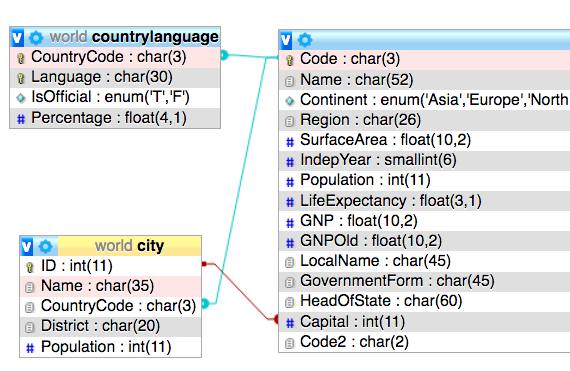570x371 pixels.
Task: Click the hash icon beside GNPOld
Action: coord(290,242)
